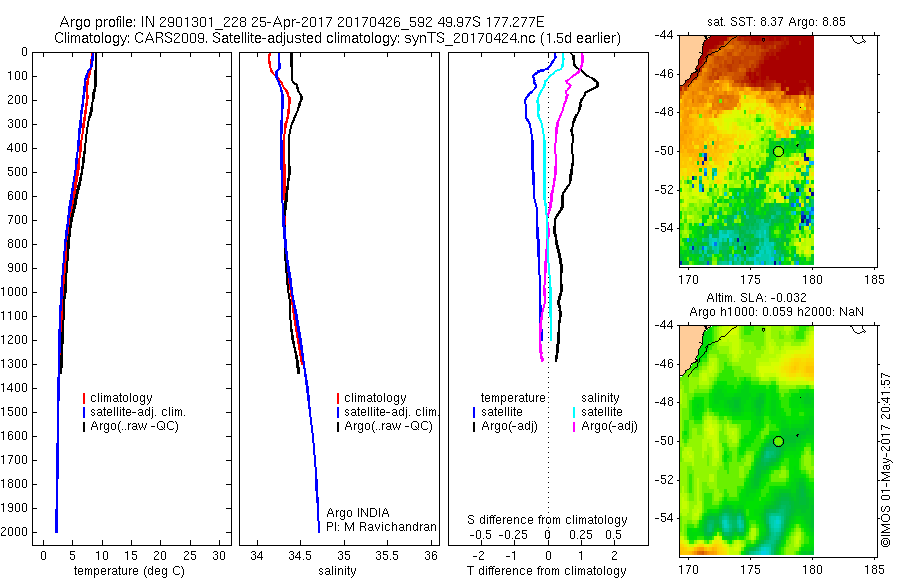The width and height of the screenshot is (900, 580).
Task: Click 'climatology' legend entry in temperature panel
Action: click(121, 398)
